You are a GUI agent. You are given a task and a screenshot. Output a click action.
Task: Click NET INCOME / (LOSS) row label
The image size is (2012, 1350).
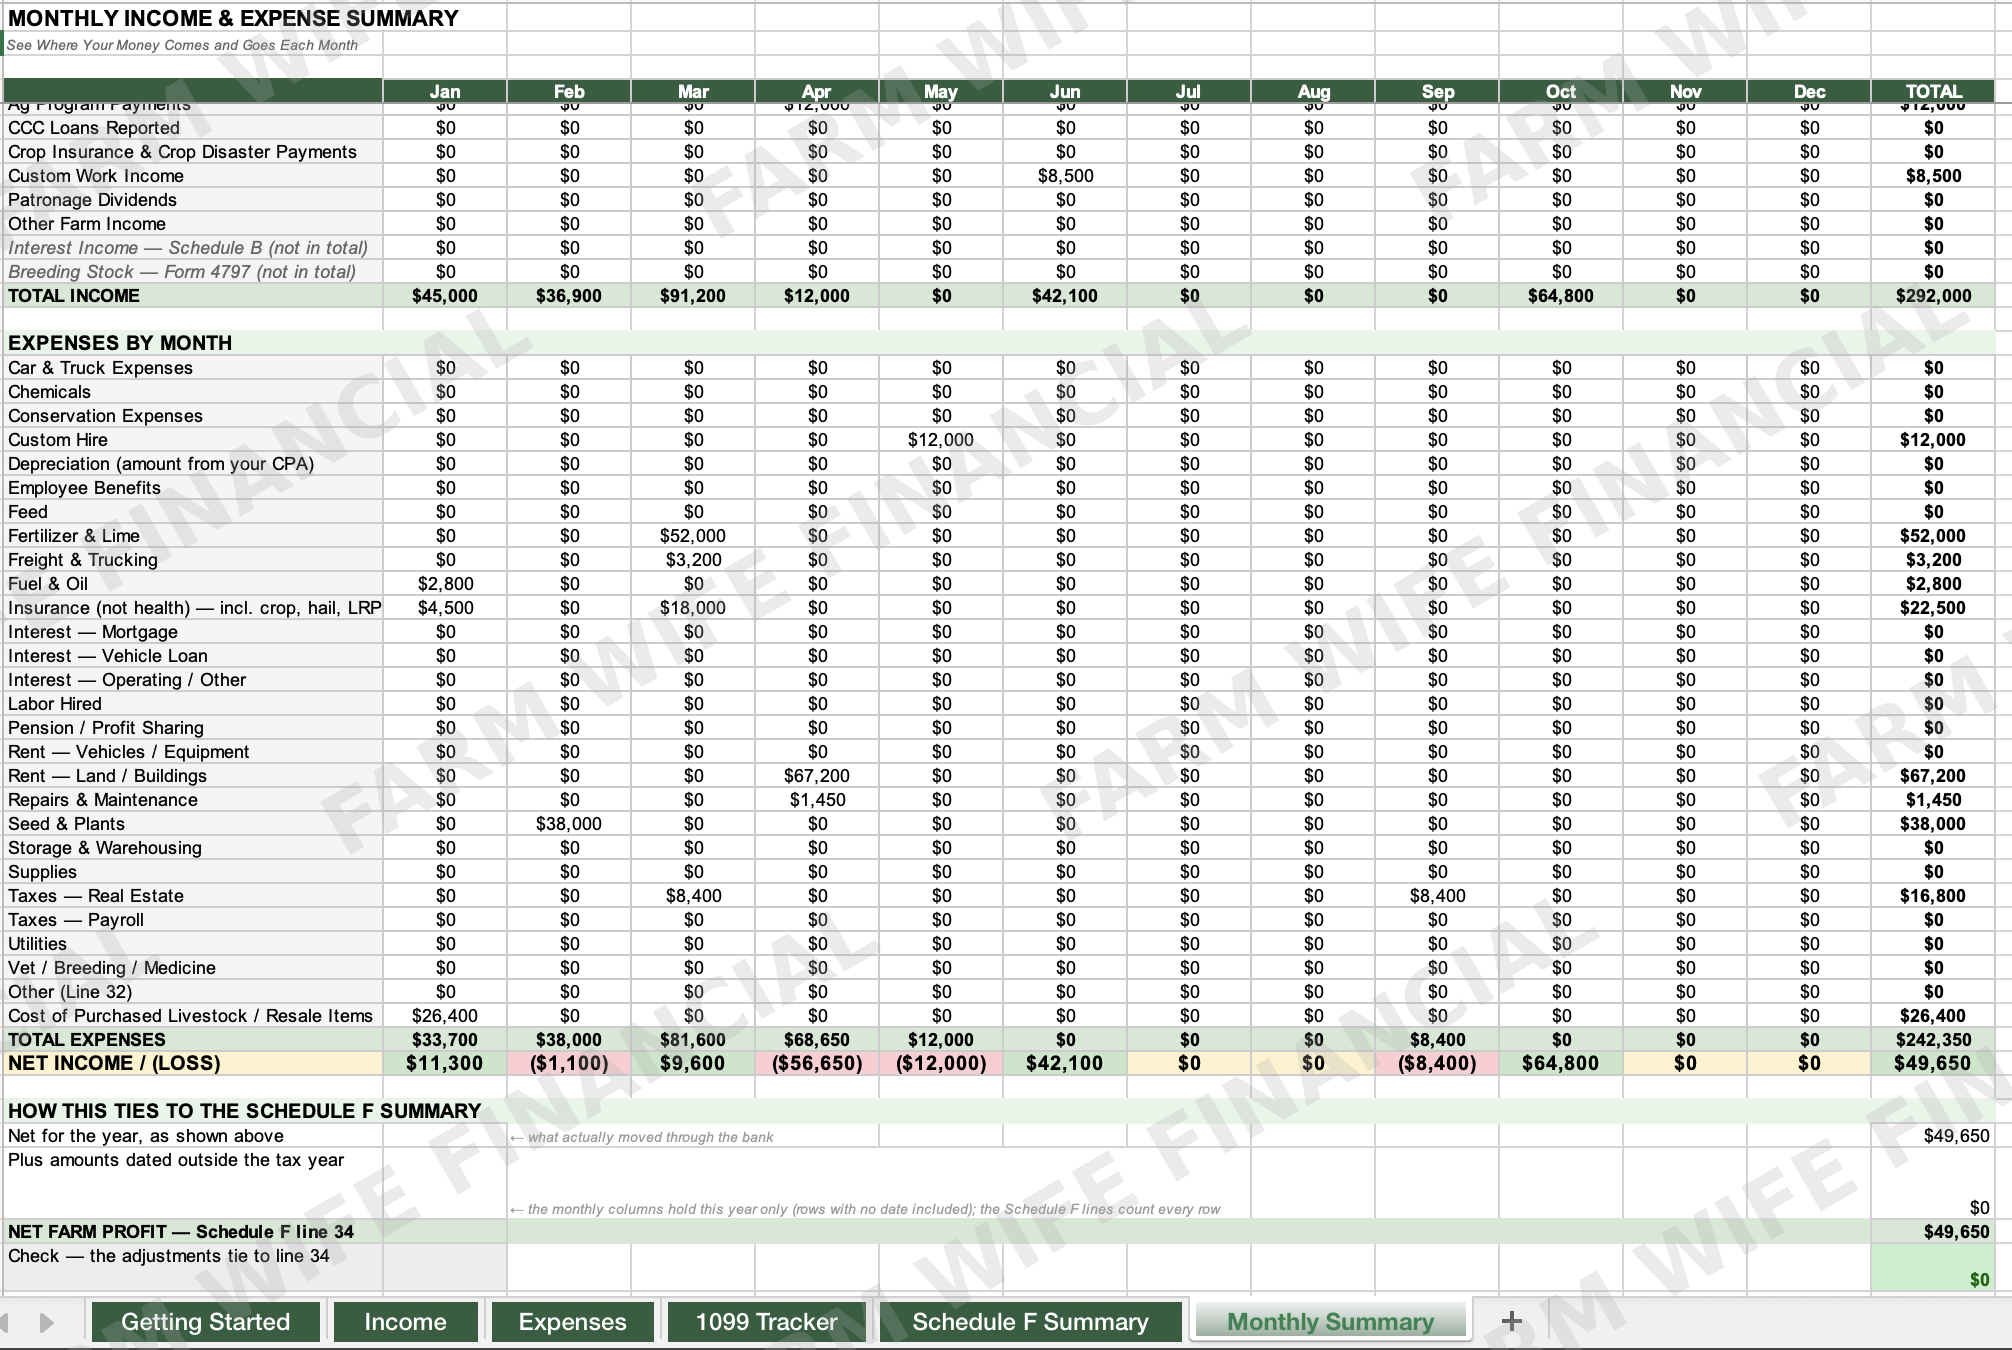(x=193, y=1063)
